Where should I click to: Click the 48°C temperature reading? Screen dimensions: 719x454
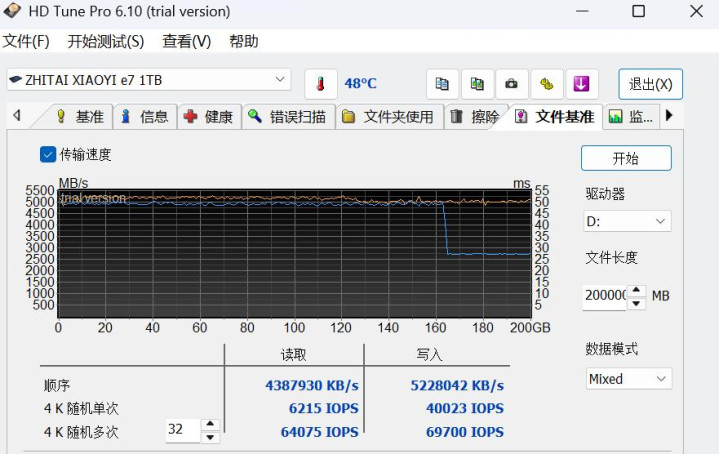pos(360,83)
